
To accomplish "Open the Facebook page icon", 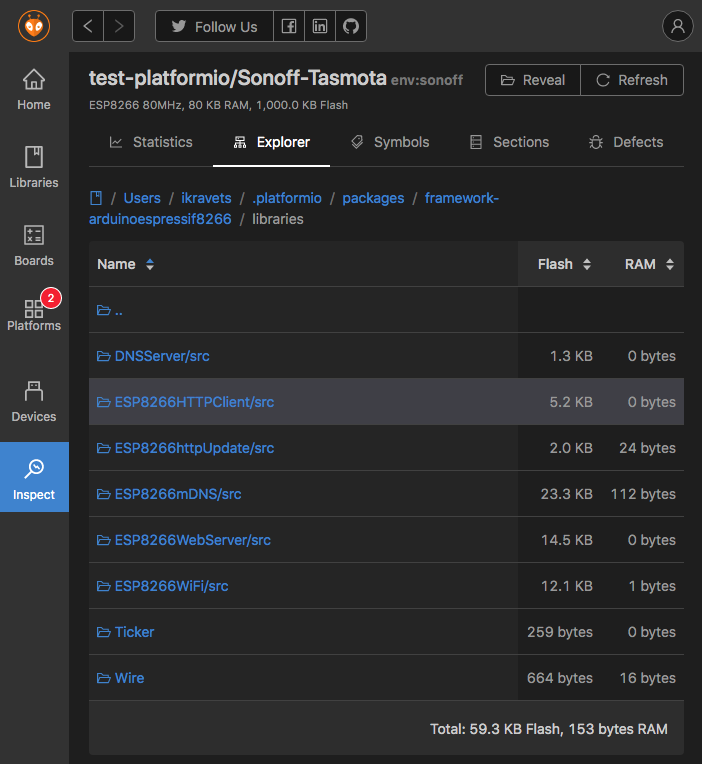I will coord(289,26).
